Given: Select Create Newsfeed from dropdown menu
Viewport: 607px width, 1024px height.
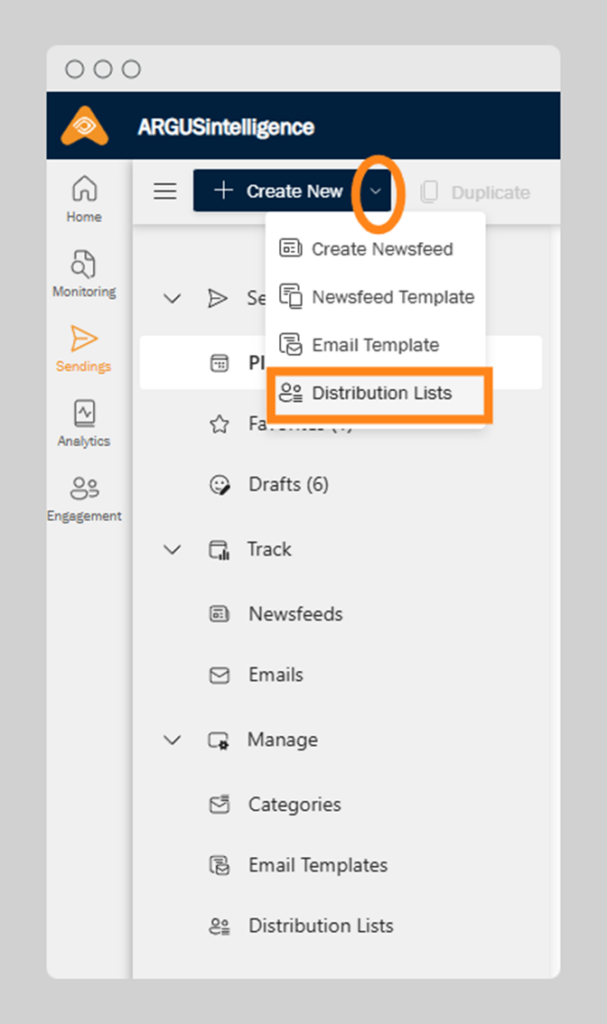Looking at the screenshot, I should click(381, 249).
